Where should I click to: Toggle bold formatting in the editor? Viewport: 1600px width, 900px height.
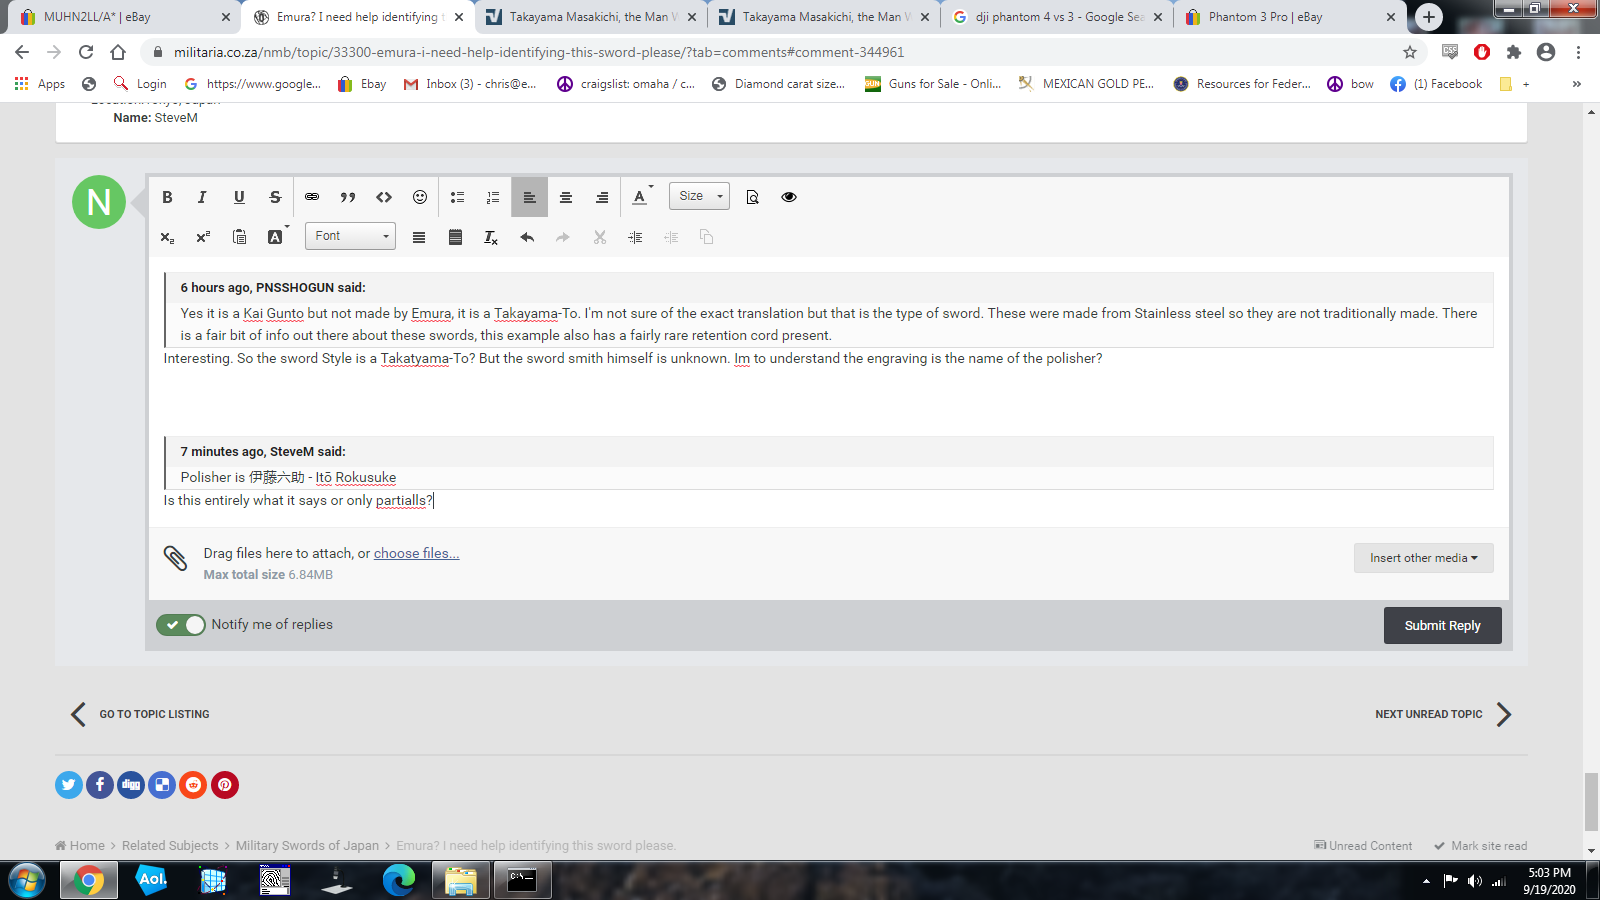(167, 197)
